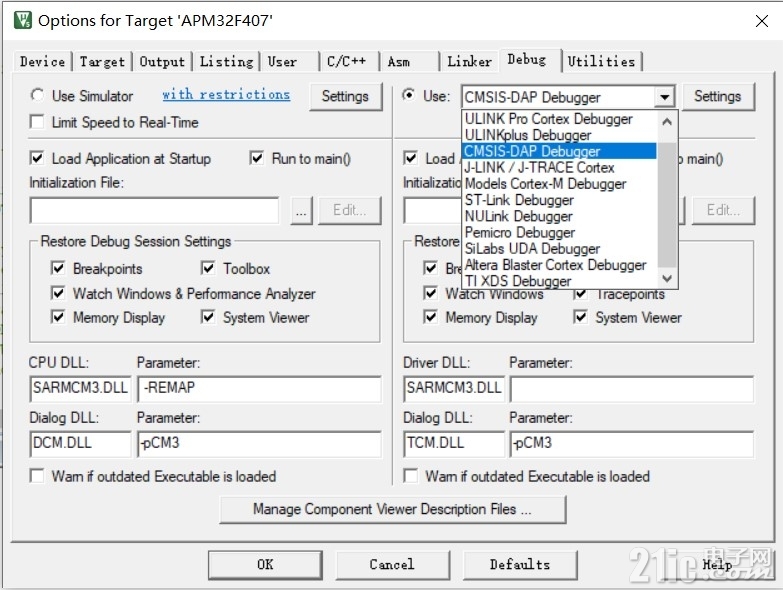
Task: Choose ULINKplus Debugger from list
Action: (x=559, y=135)
